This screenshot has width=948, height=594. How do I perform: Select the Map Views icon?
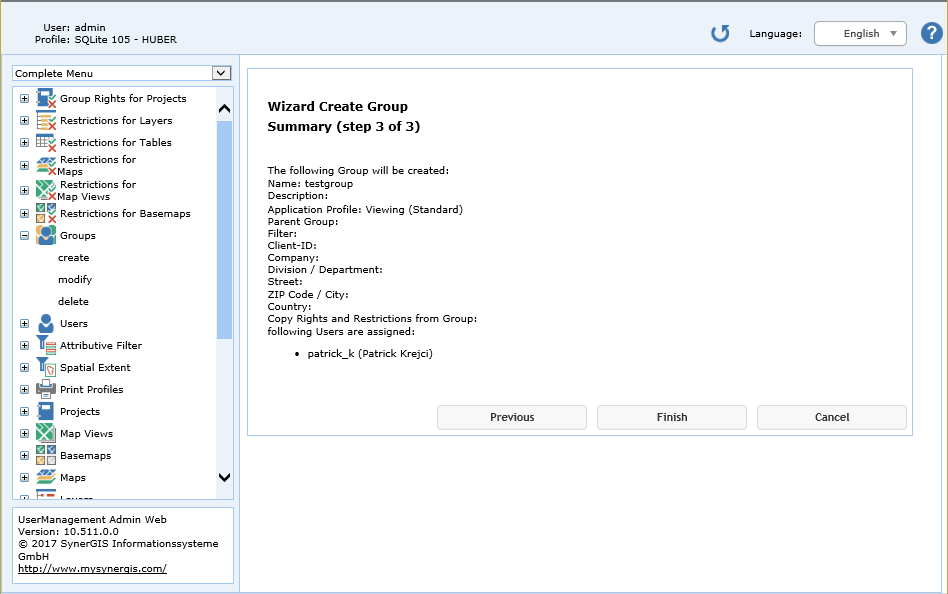[44, 433]
